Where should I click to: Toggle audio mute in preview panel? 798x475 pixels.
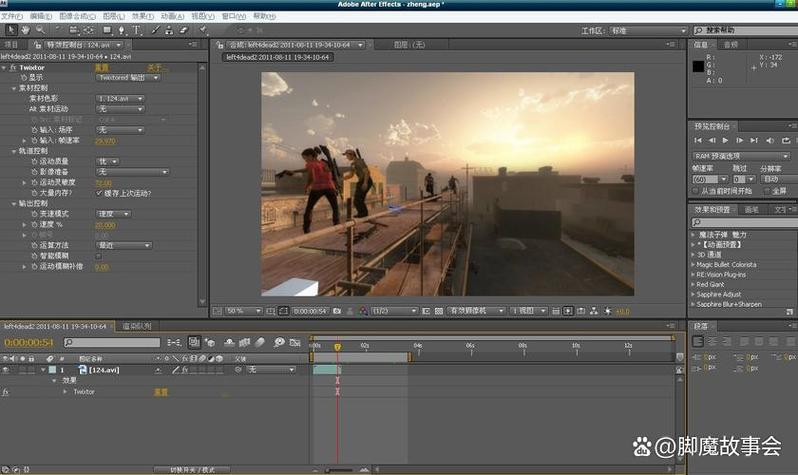[770, 141]
